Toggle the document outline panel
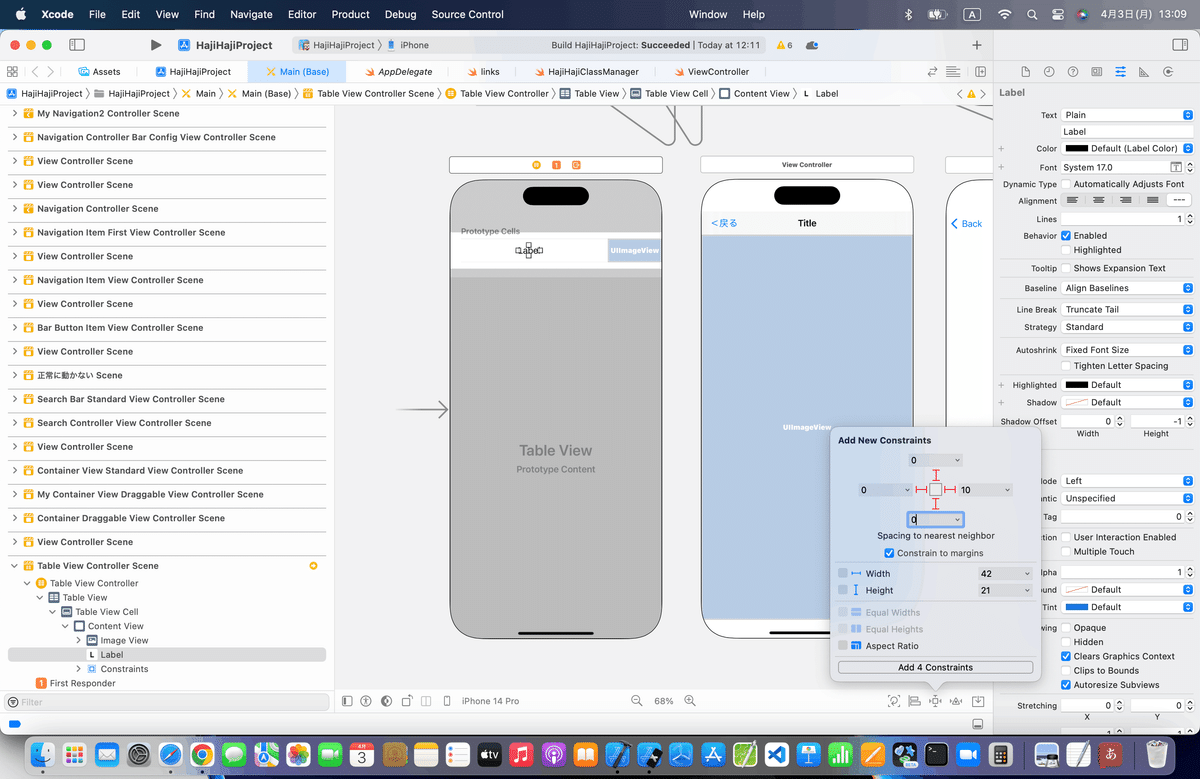 (x=347, y=701)
